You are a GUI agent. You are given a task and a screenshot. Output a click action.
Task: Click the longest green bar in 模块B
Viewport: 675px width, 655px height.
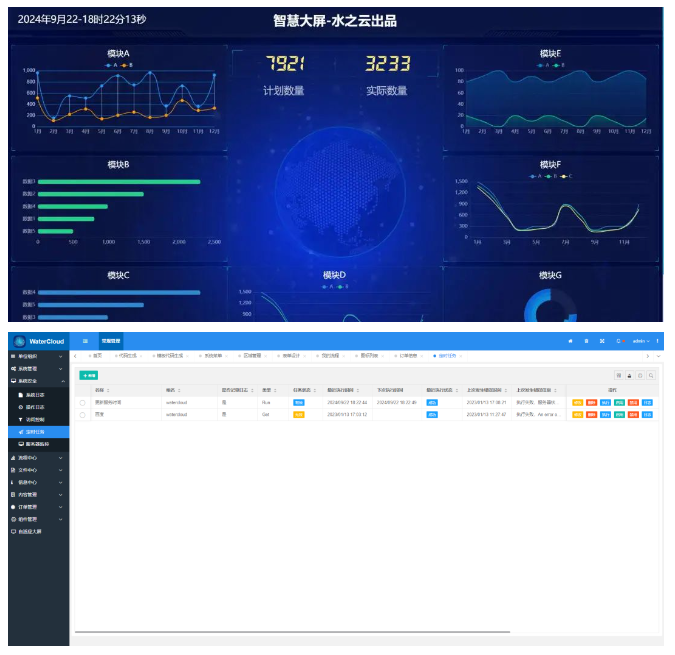[x=119, y=182]
